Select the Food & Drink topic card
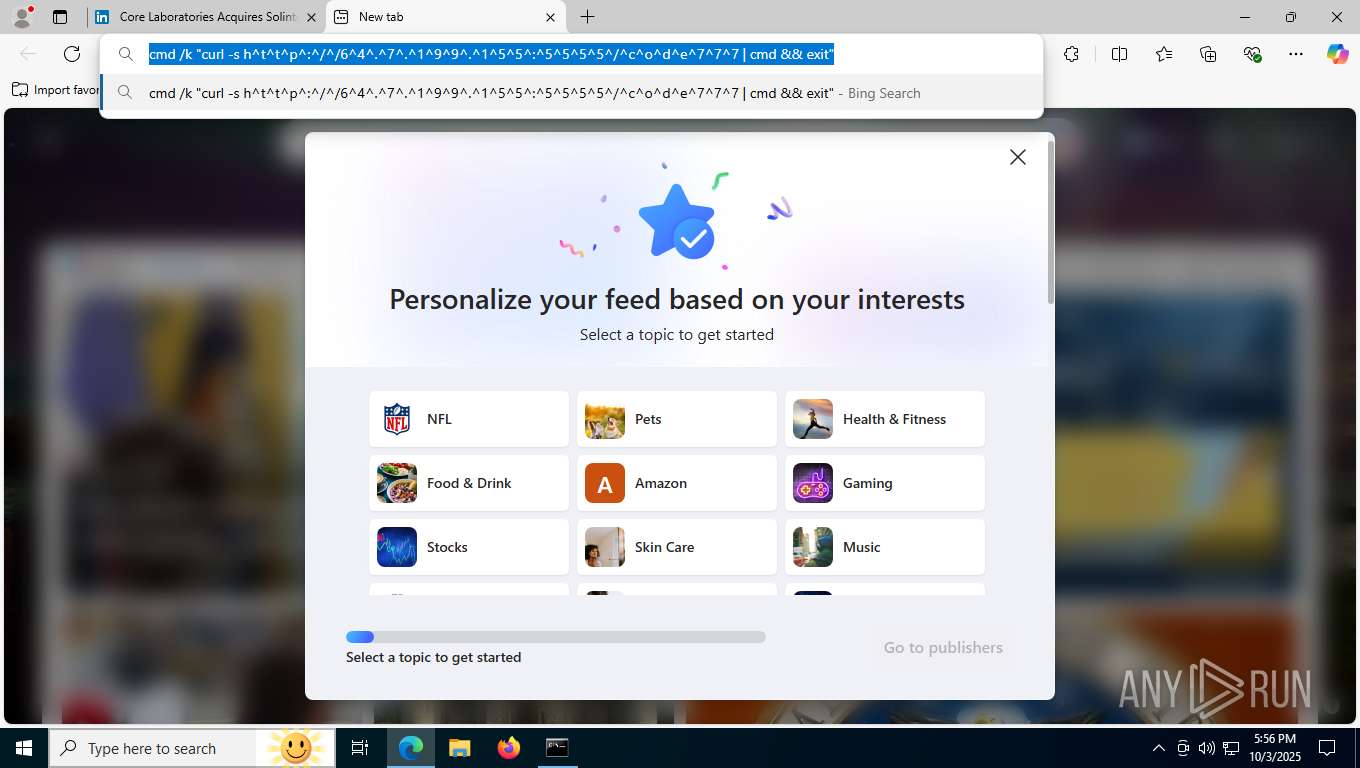Screen dimensions: 1360x768 469,483
